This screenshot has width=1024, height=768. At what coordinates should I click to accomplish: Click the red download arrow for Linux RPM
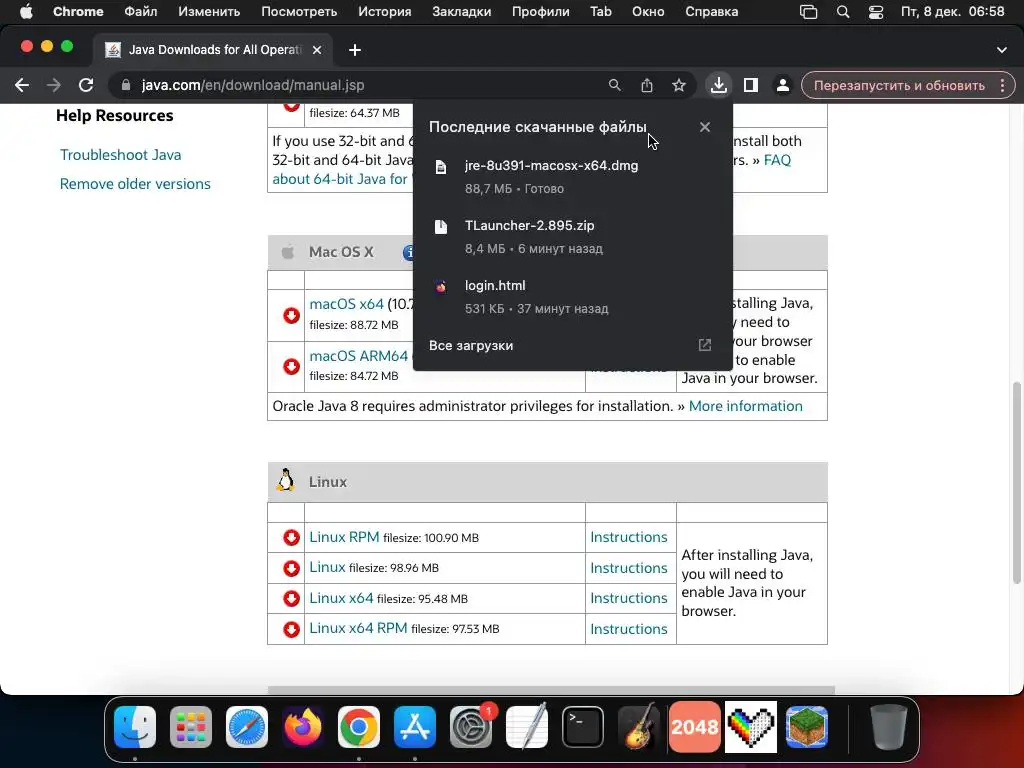click(x=291, y=537)
